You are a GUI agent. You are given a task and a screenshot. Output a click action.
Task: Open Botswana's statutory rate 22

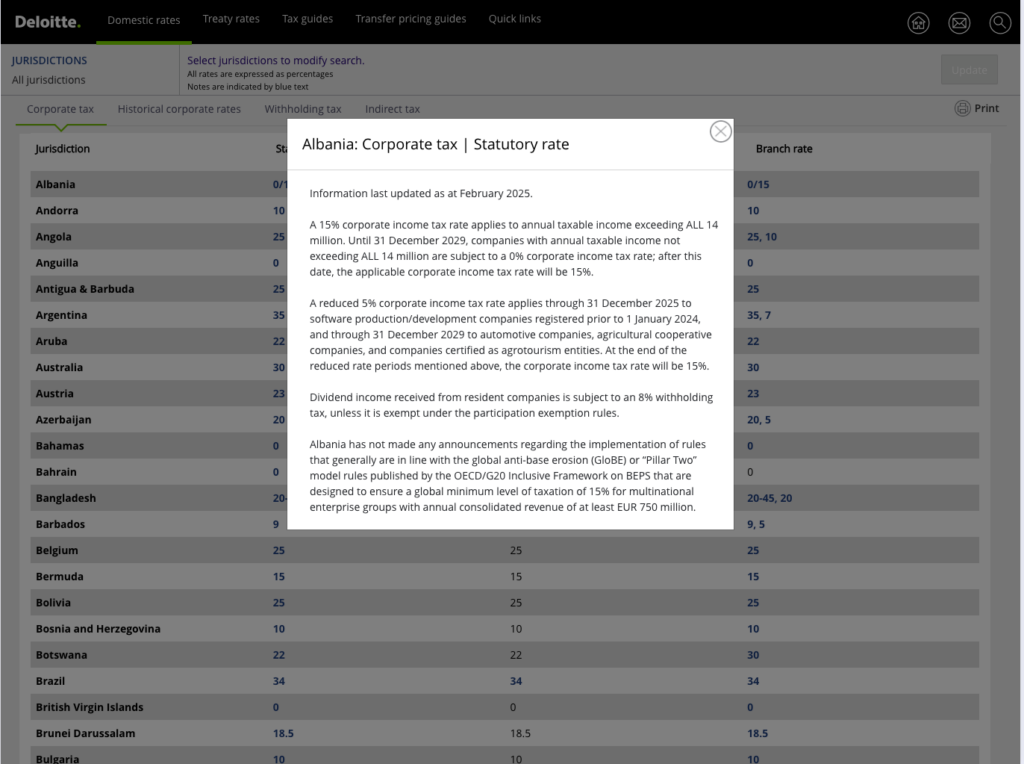tap(279, 655)
